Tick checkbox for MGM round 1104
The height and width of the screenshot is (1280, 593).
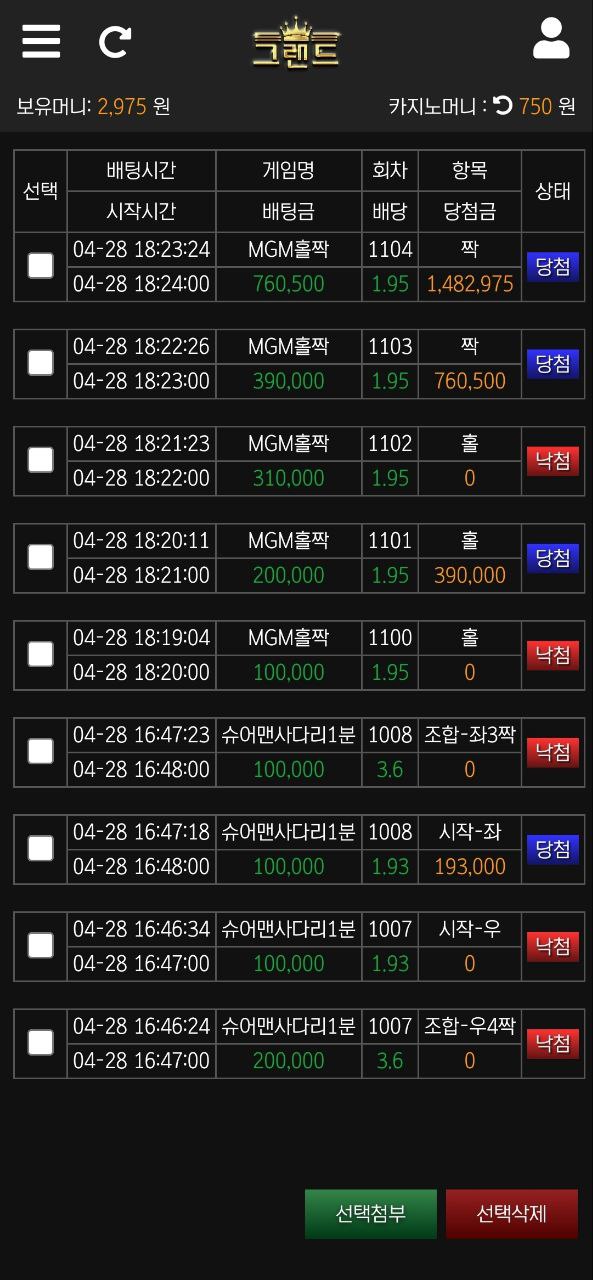tap(40, 265)
